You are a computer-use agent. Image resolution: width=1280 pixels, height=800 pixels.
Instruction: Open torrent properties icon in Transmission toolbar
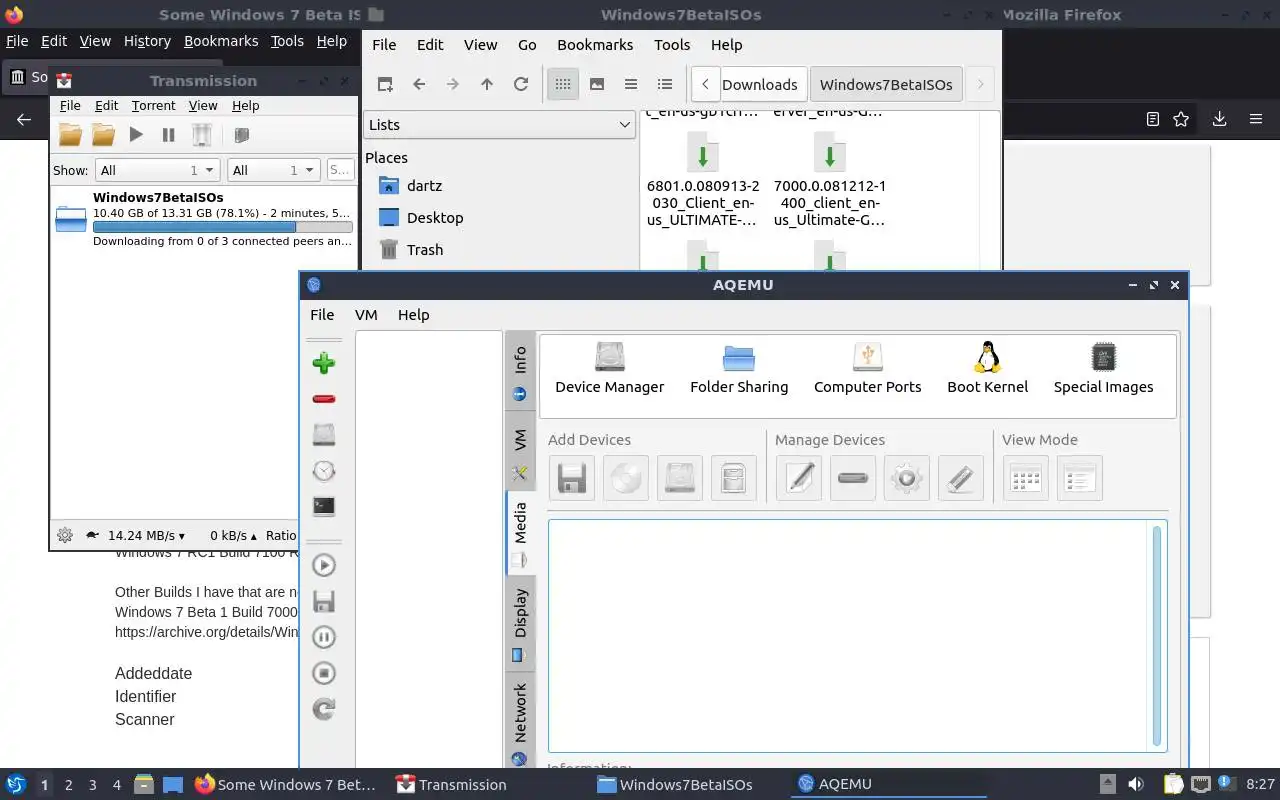point(241,134)
